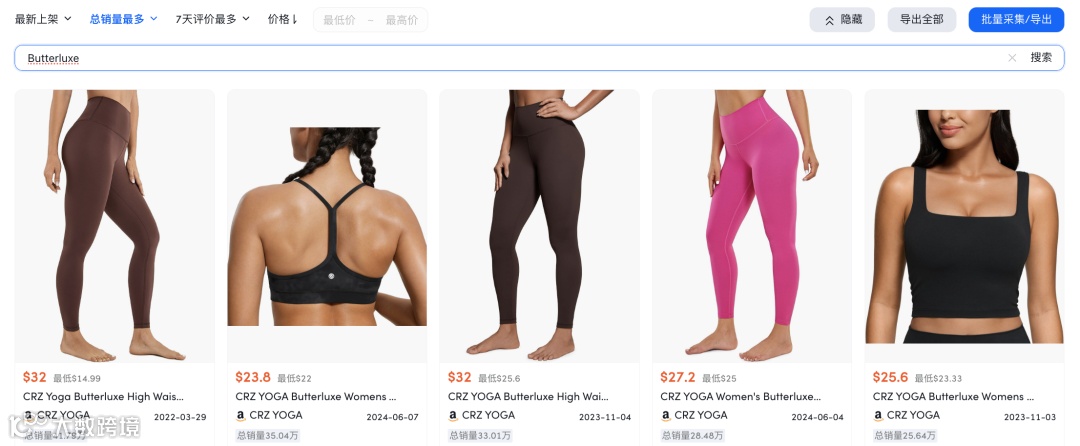Sort by 价格 descending arrow
The width and height of the screenshot is (1080, 446).
pyautogui.click(x=282, y=19)
